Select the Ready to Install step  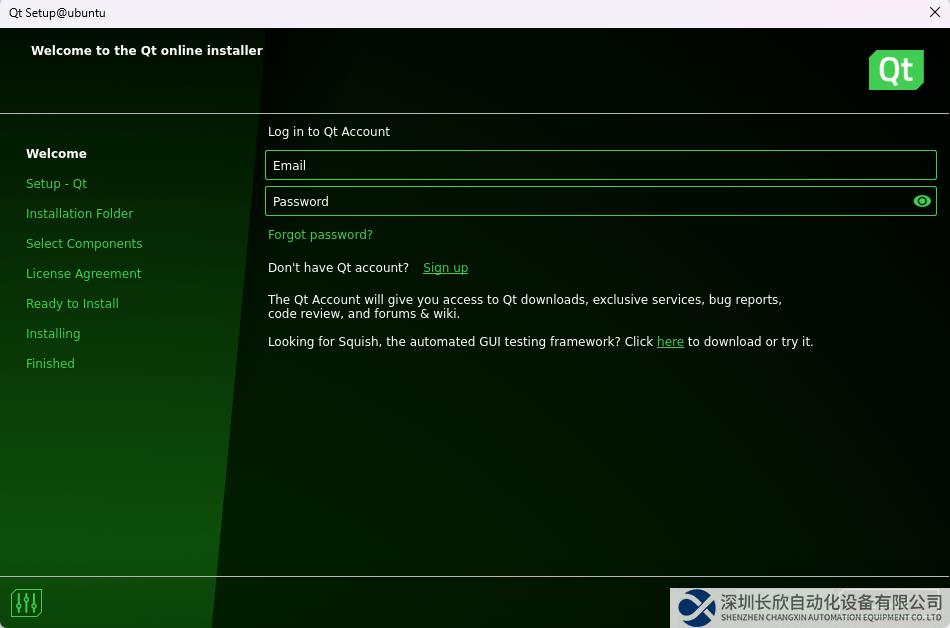(x=72, y=303)
